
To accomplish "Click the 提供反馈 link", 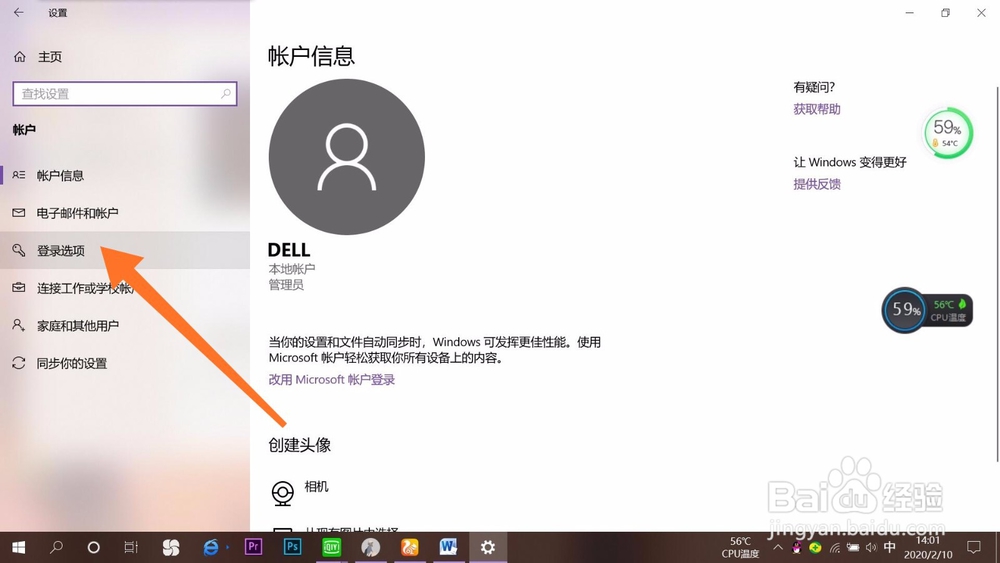I will 816,184.
